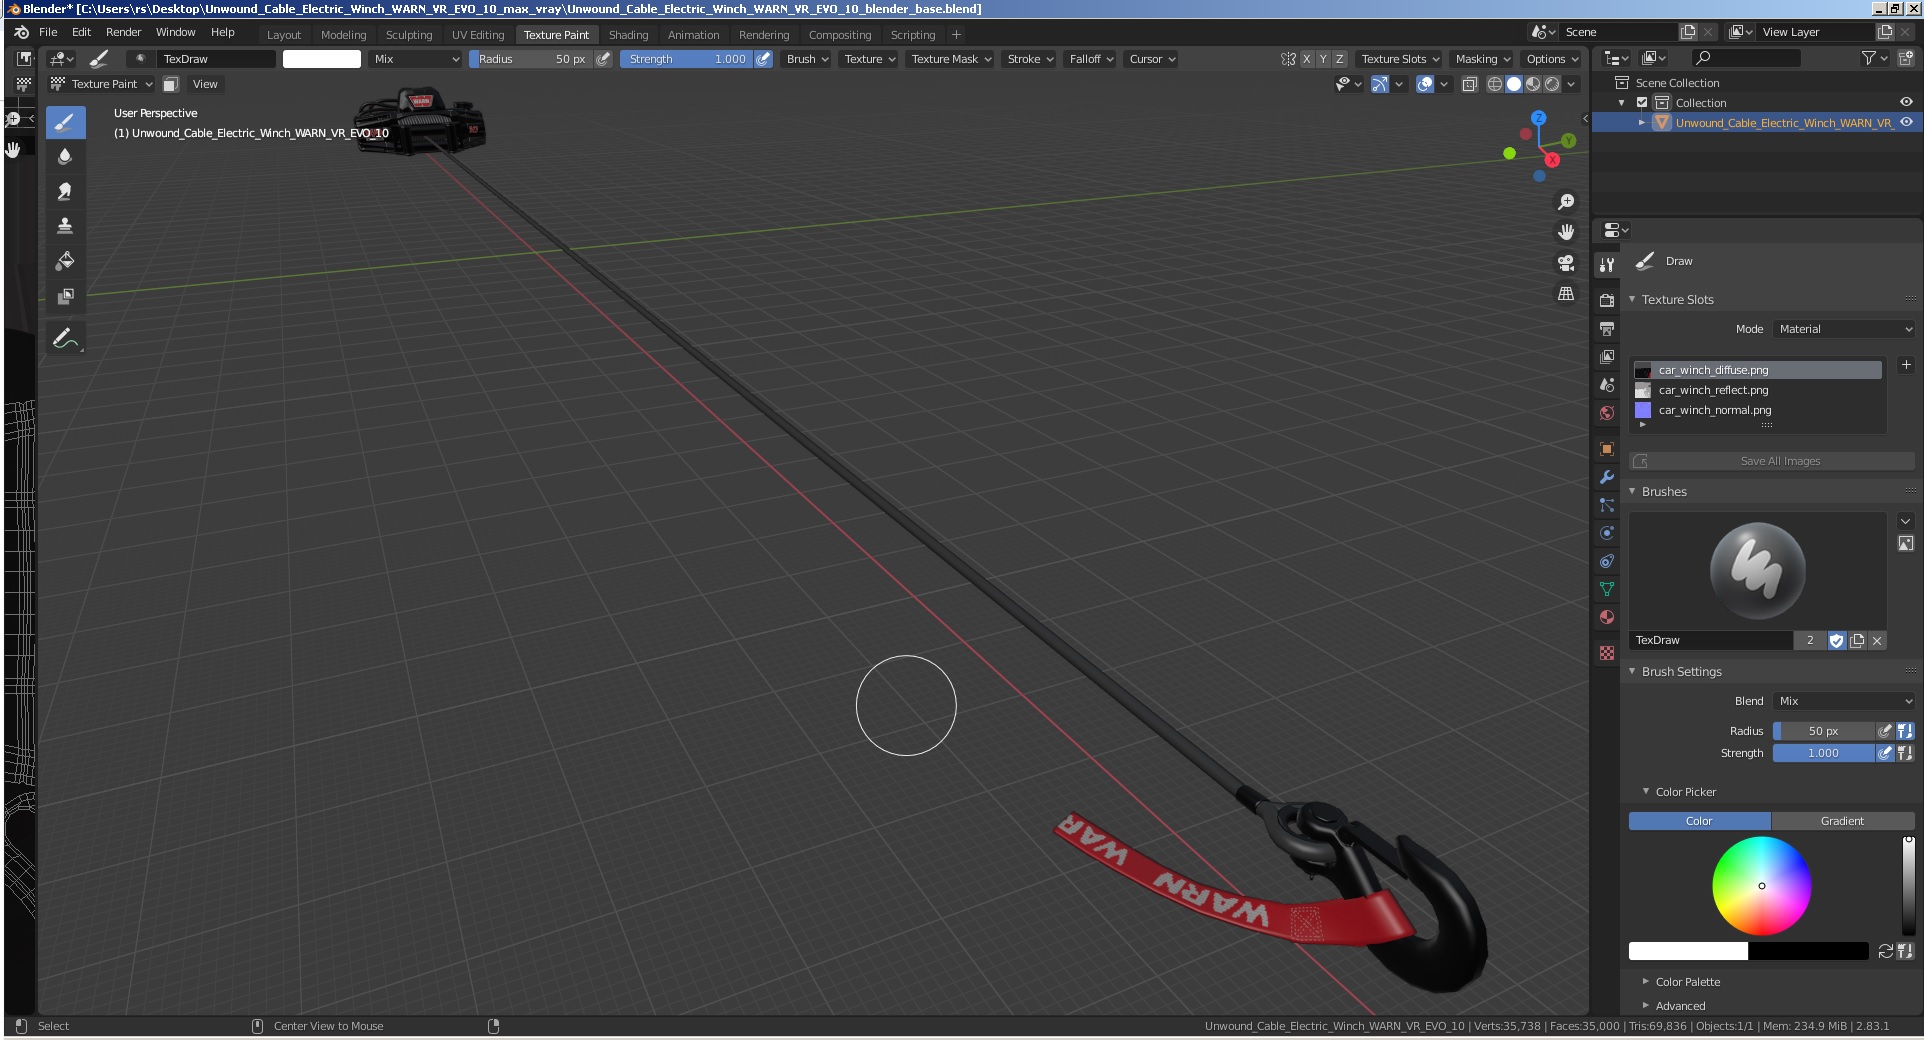Select the Mask tool
1924x1040 pixels.
(65, 296)
